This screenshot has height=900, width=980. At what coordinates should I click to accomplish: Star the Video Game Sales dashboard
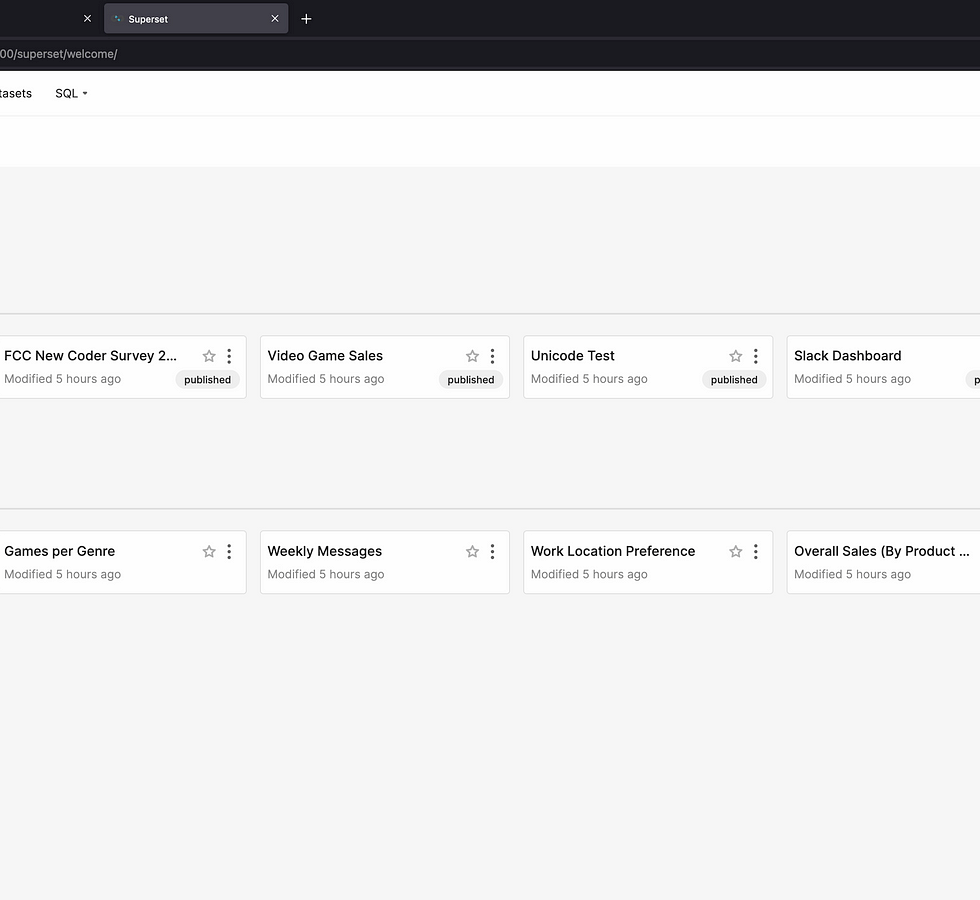472,356
